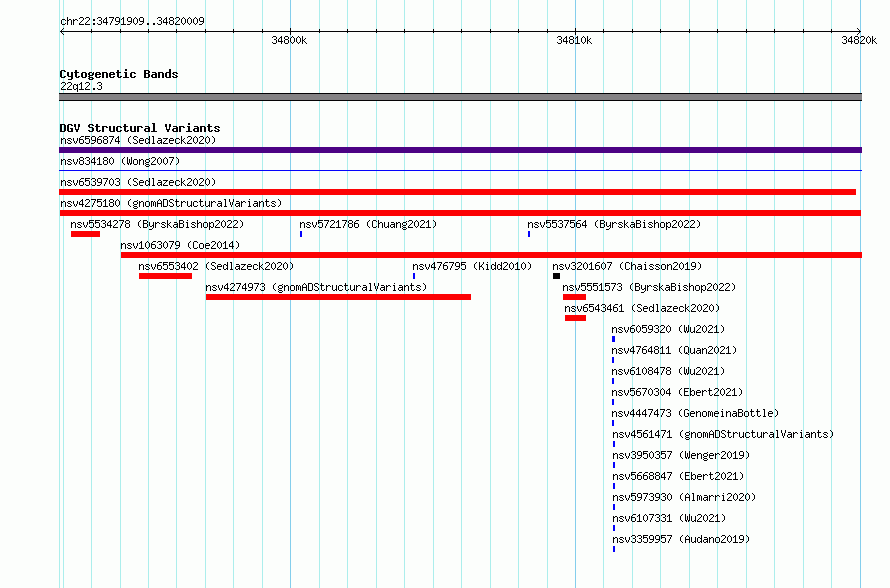Click the blue marker under nsv4764811
The height and width of the screenshot is (588, 890).
coord(613,360)
